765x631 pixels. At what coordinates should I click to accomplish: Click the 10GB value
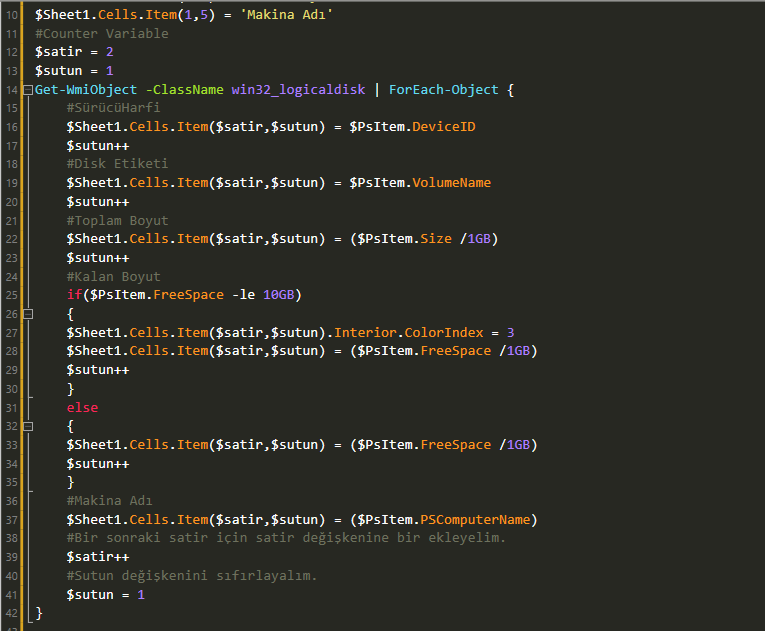coord(279,295)
